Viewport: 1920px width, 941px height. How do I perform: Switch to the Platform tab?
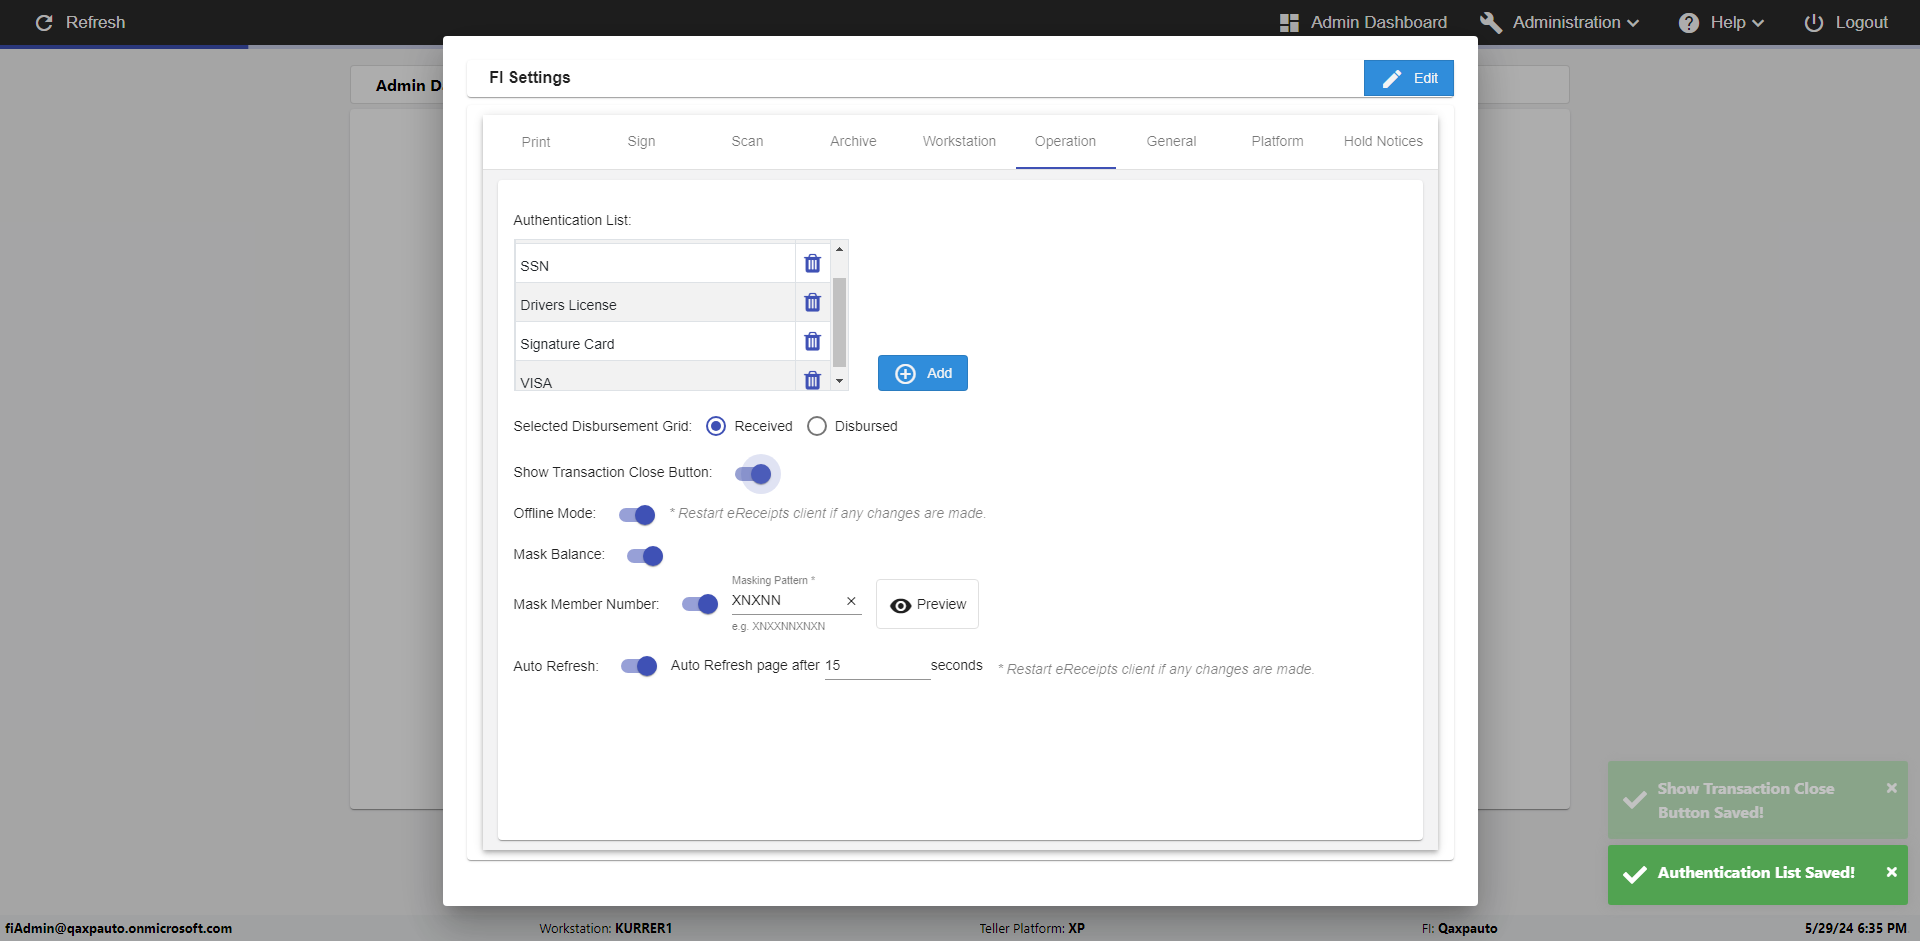click(1277, 142)
